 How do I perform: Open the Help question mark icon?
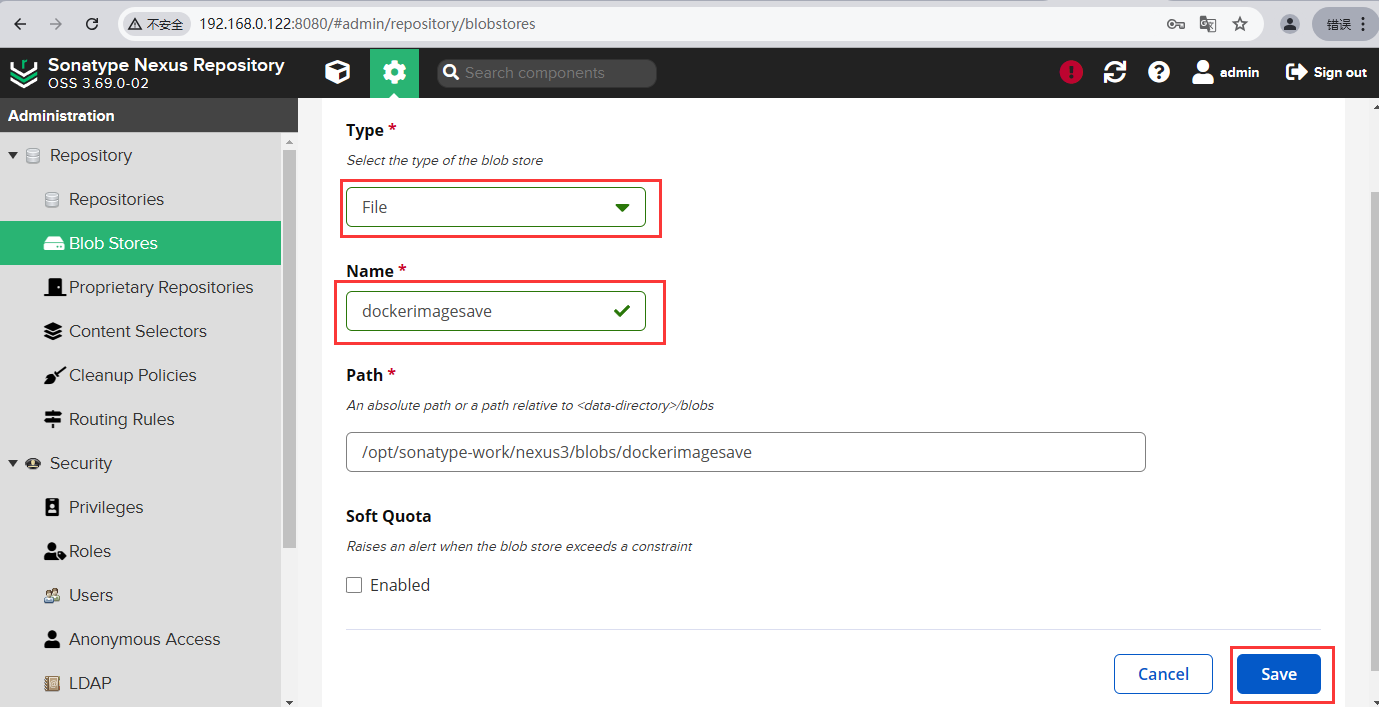[1159, 72]
